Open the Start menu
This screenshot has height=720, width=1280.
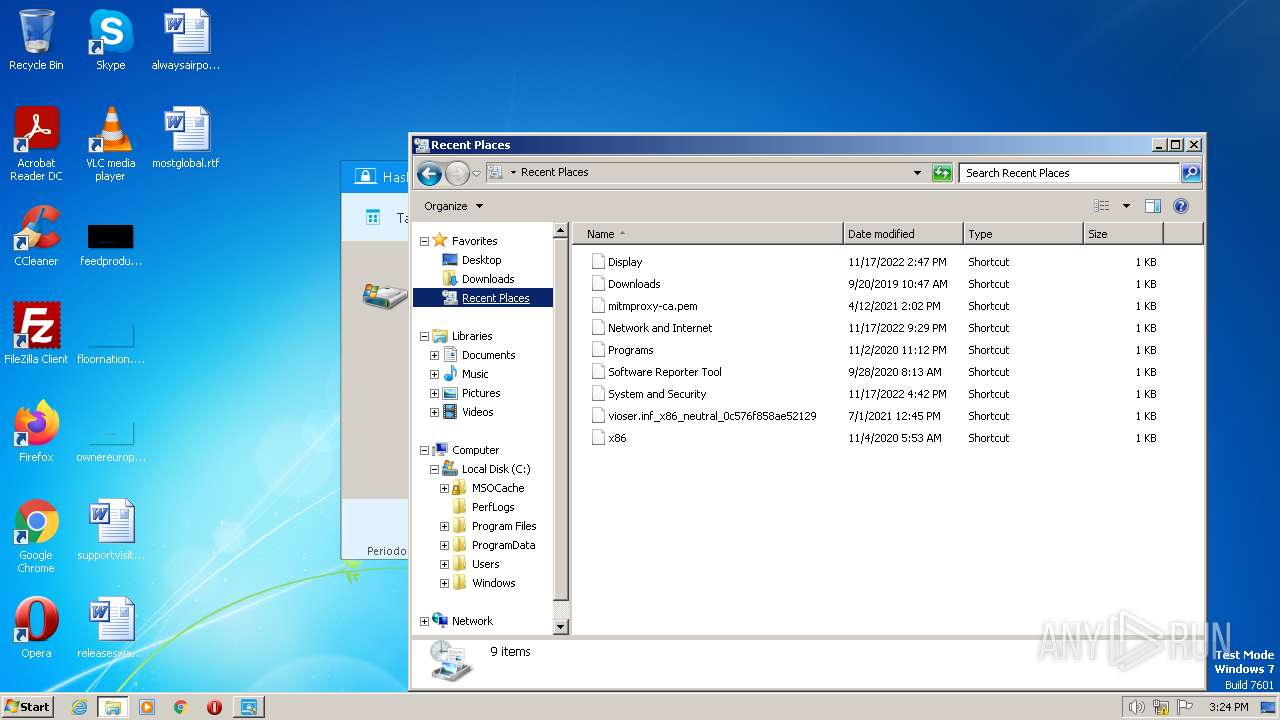click(27, 706)
